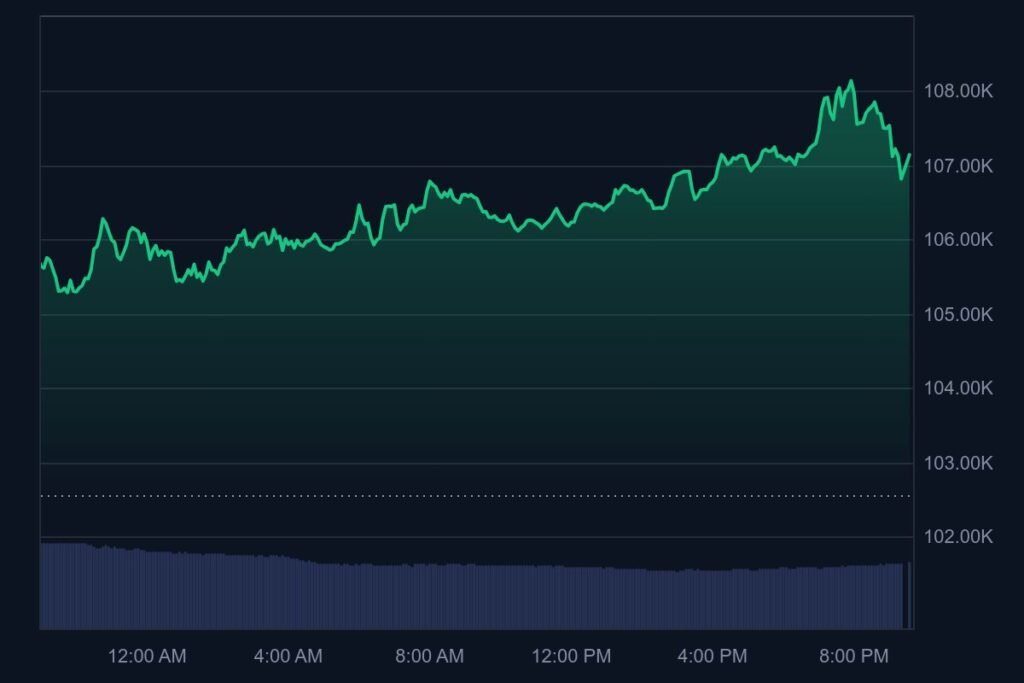Click the 102.00K price axis label
The height and width of the screenshot is (683, 1024).
coord(958,536)
